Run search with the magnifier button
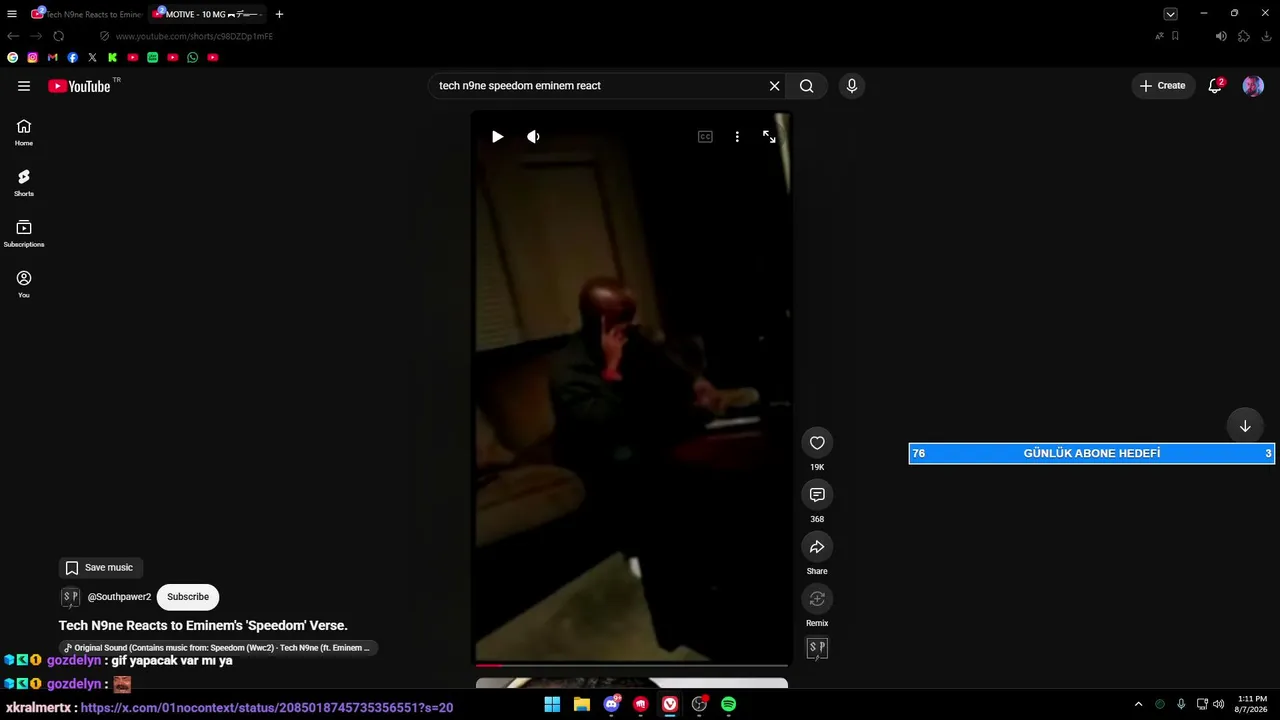This screenshot has height=720, width=1280. click(x=806, y=86)
